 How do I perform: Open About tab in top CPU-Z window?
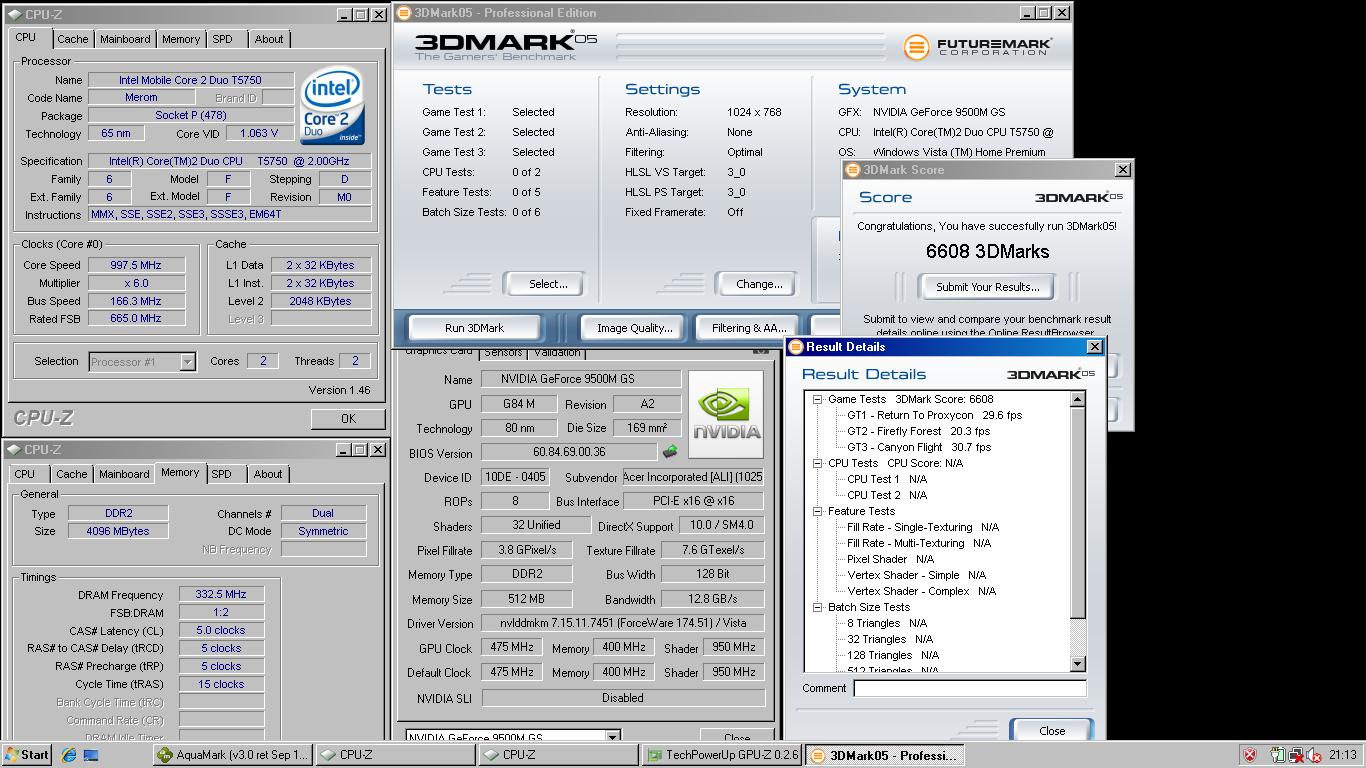[268, 39]
